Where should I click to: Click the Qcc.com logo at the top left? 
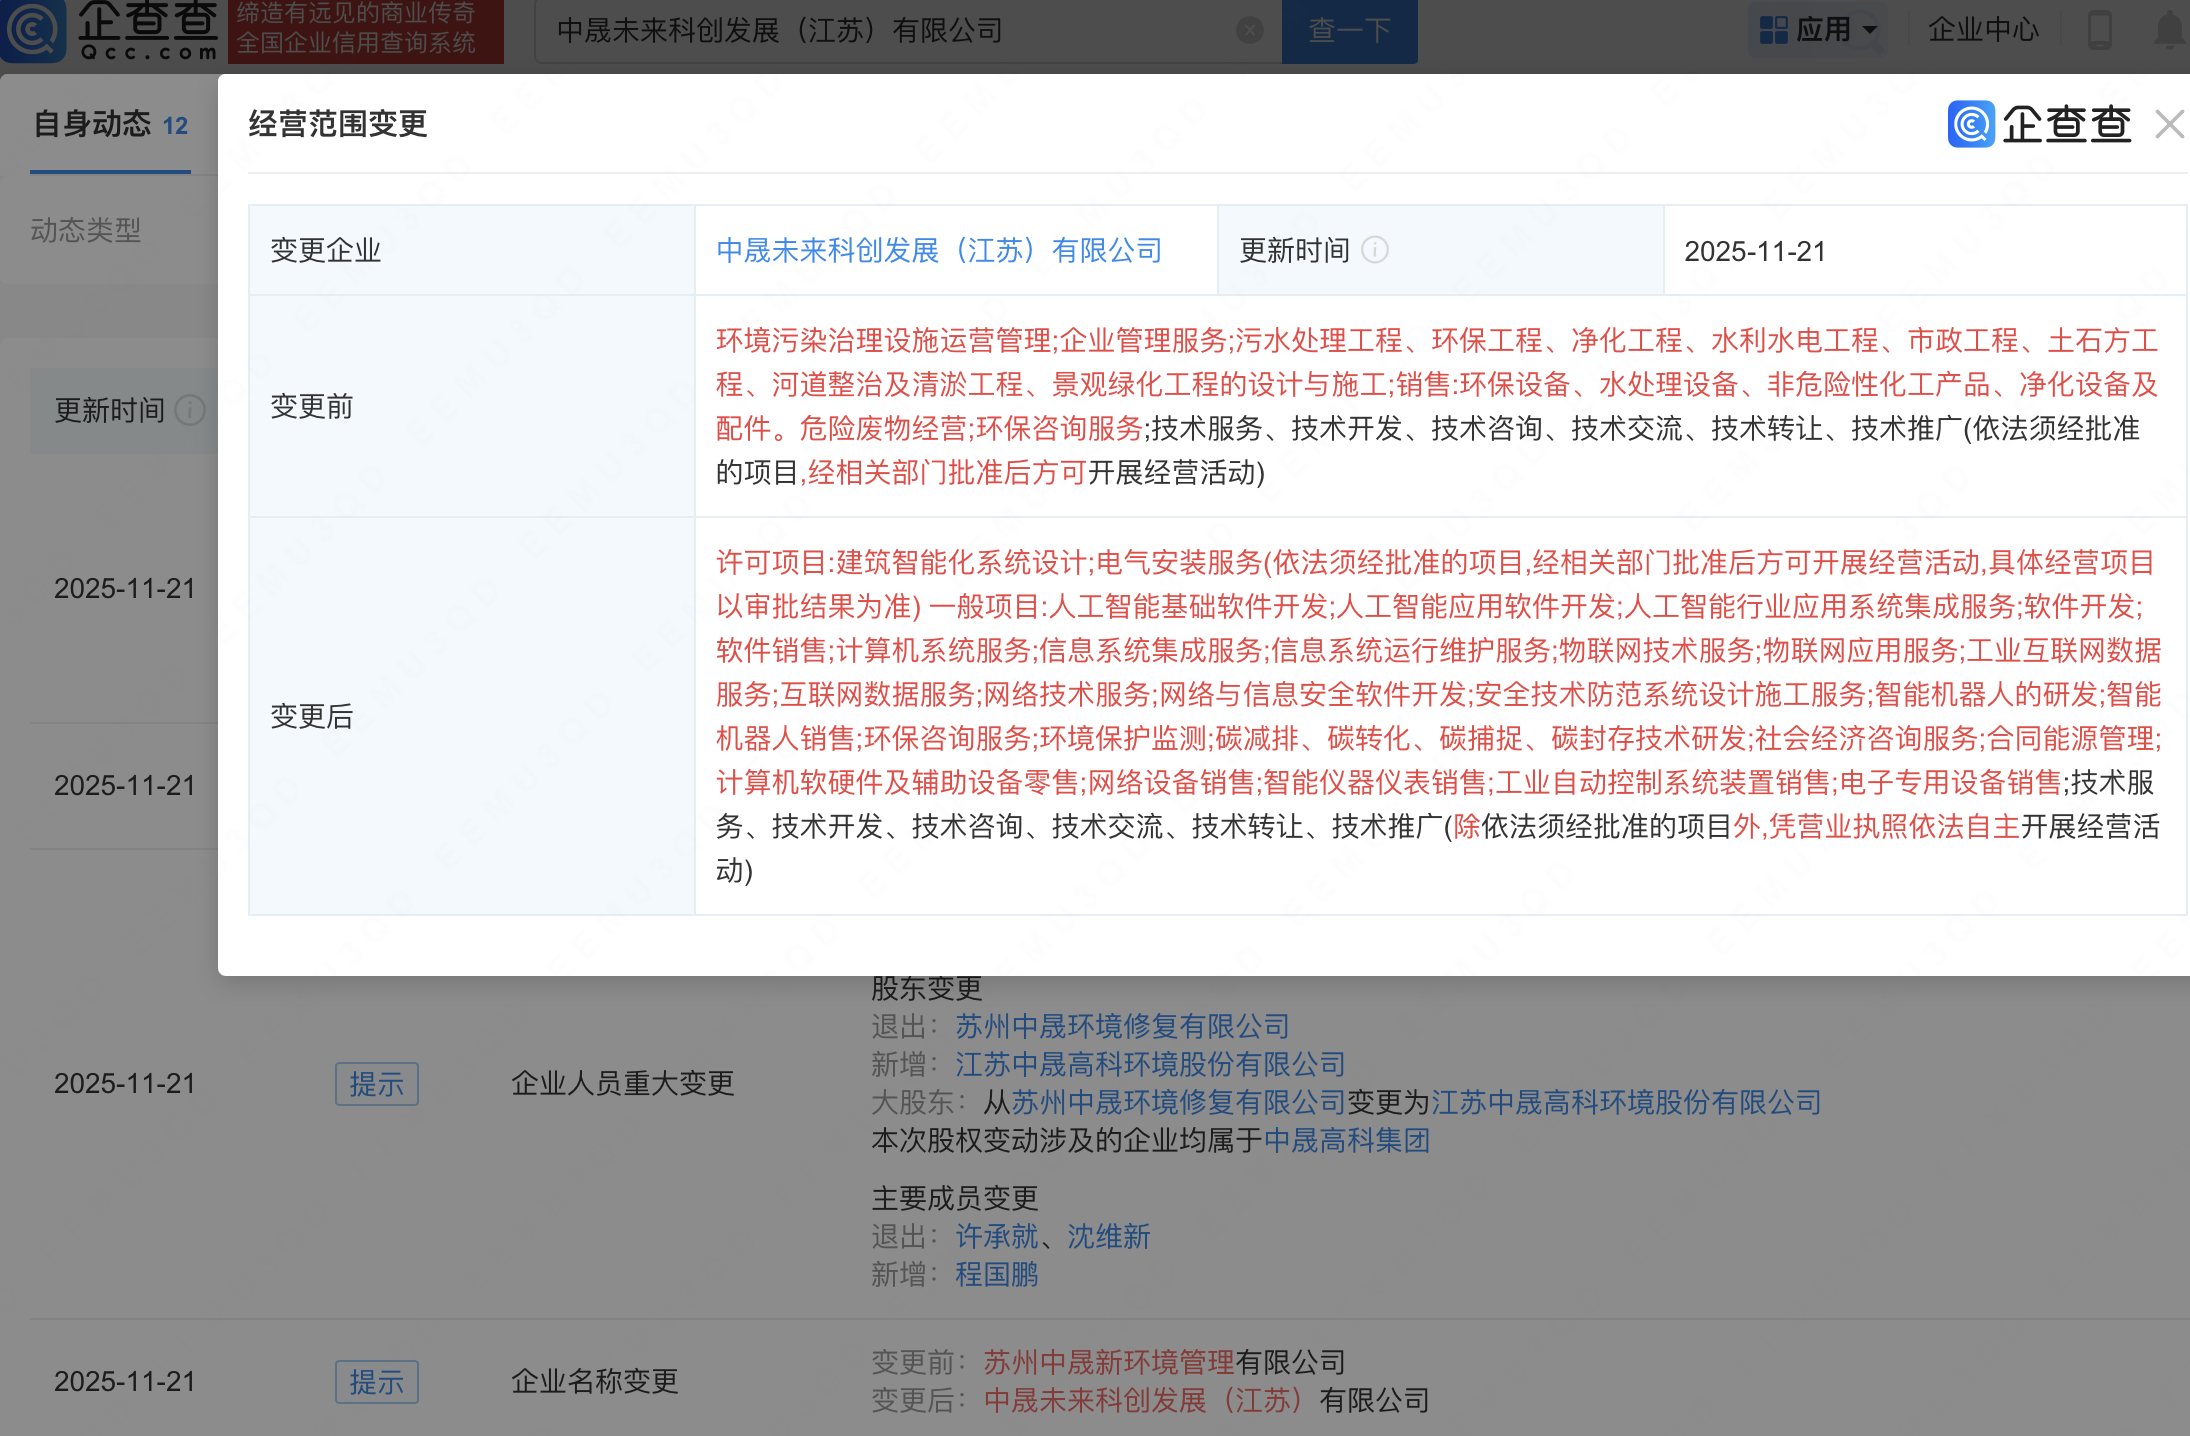tap(110, 30)
